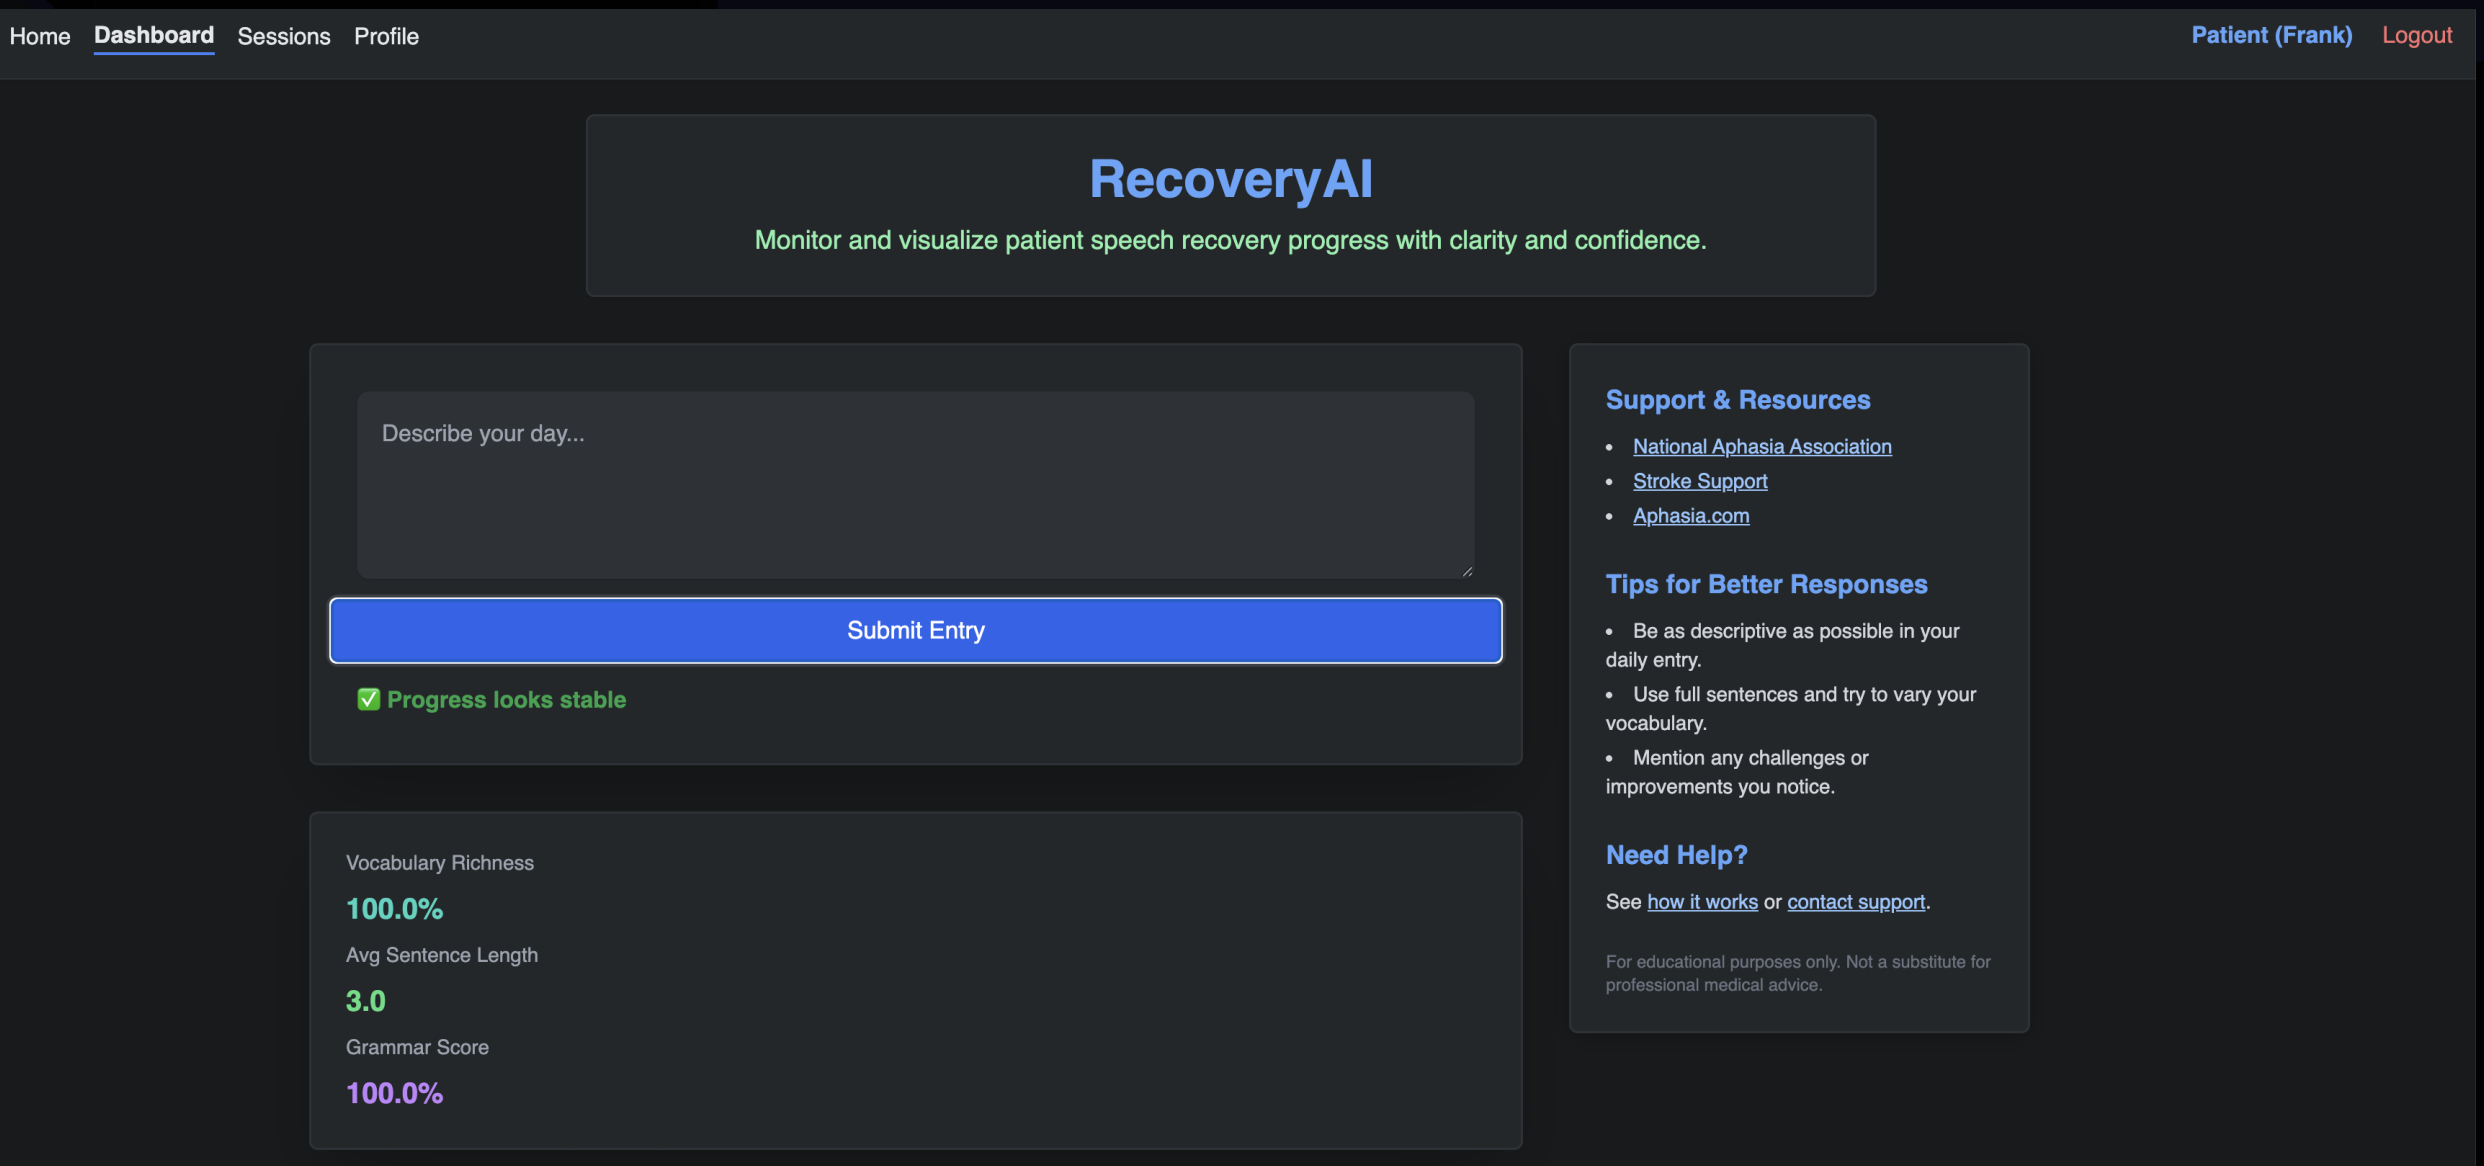Click the Logout link
The height and width of the screenshot is (1166, 2484).
(2416, 35)
